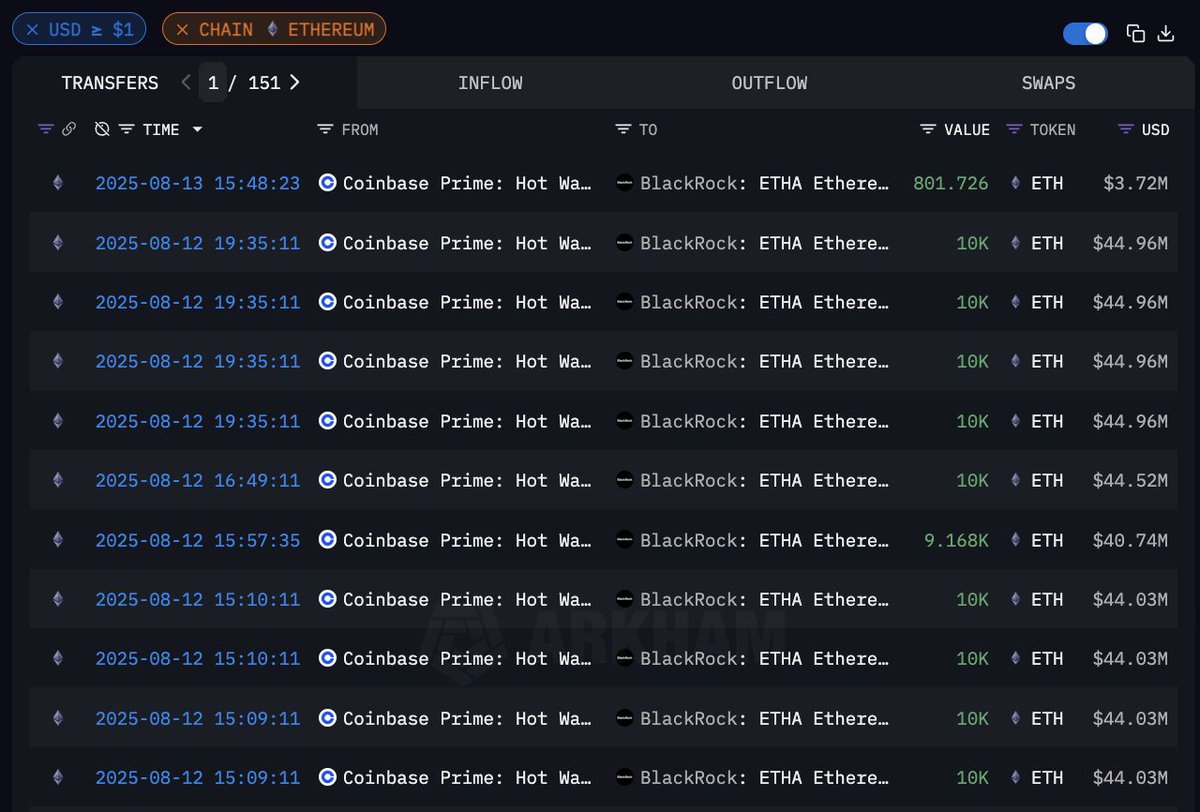The height and width of the screenshot is (812, 1200).
Task: Click ETH token label in 16:49:11 row
Action: tap(1047, 480)
